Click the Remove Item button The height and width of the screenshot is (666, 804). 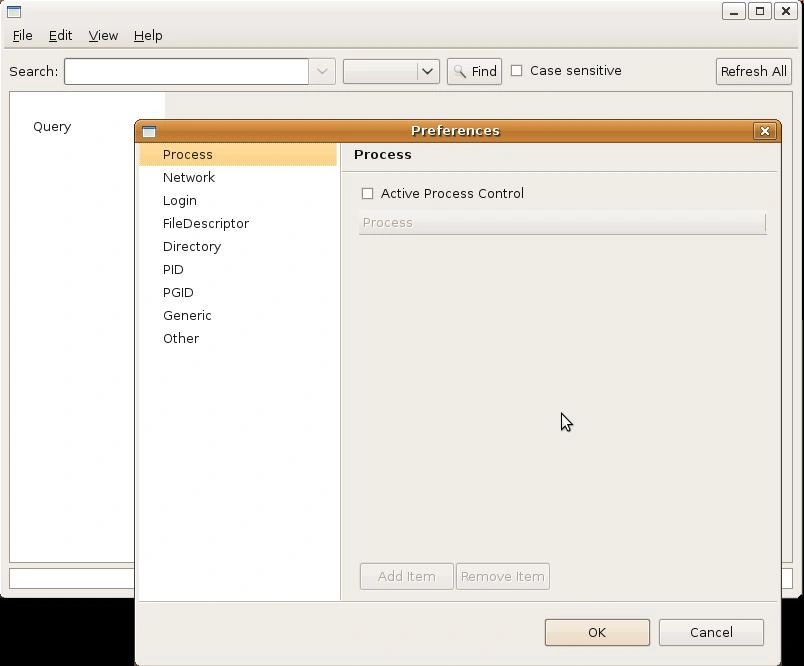point(502,576)
